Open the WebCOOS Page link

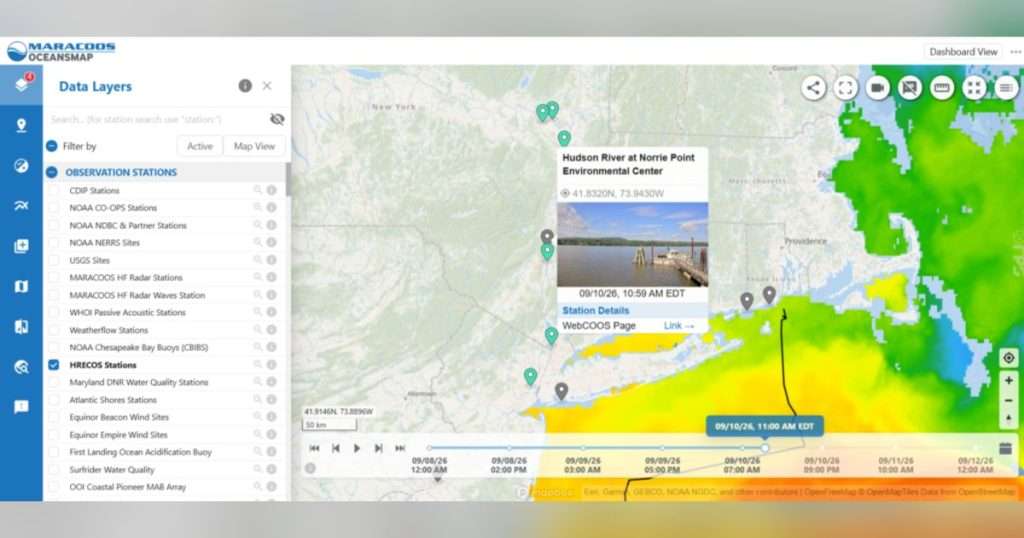coord(679,326)
